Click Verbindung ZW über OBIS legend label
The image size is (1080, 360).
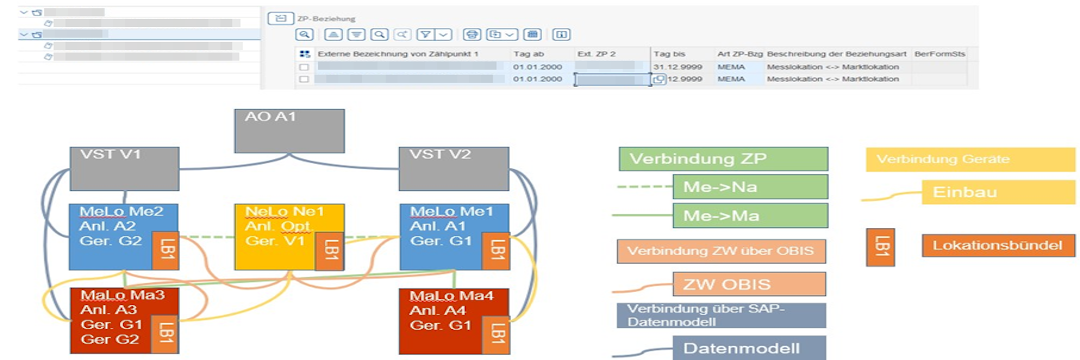point(721,251)
